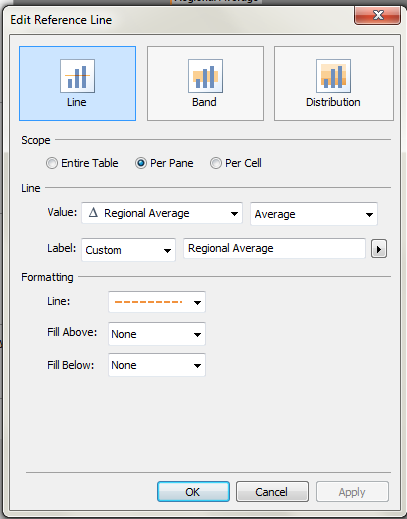Select the Line reference type
Image resolution: width=407 pixels, height=519 pixels.
77,83
